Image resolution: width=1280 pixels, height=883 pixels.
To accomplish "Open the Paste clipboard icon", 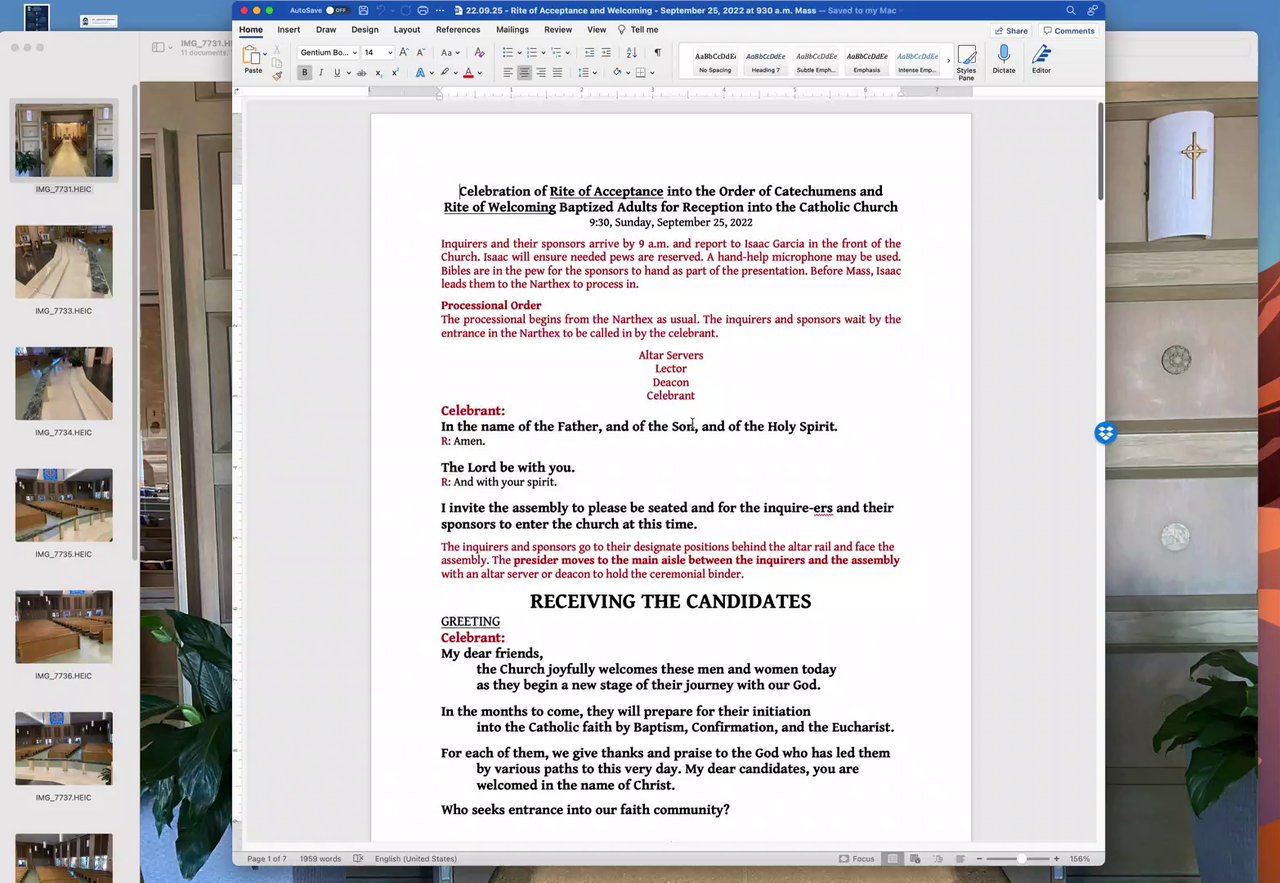I will 251,54.
